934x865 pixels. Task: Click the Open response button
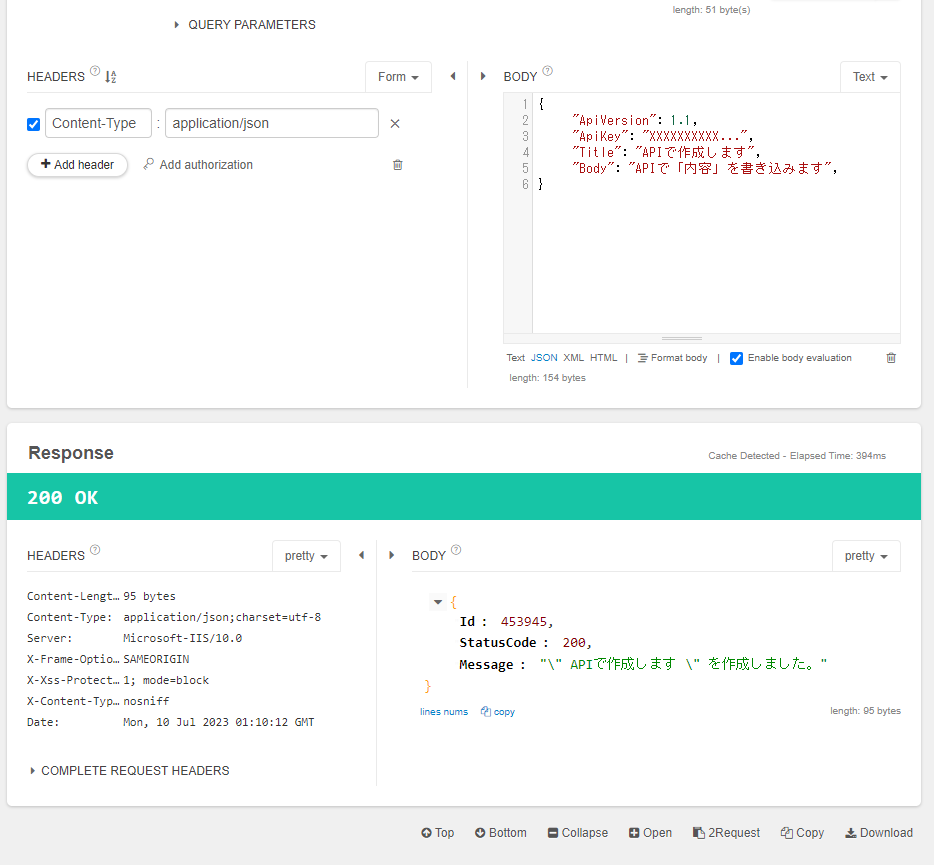click(650, 833)
